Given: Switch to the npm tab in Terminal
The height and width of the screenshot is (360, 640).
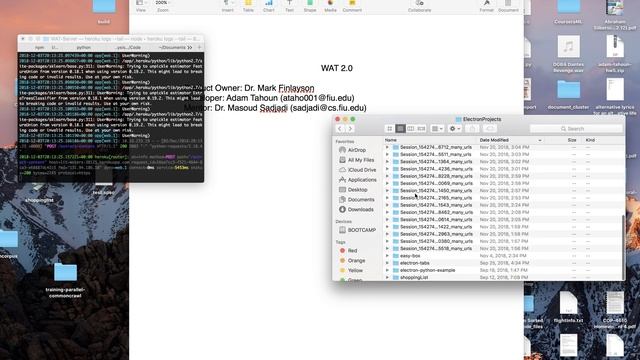Looking at the screenshot, I should point(40,48).
